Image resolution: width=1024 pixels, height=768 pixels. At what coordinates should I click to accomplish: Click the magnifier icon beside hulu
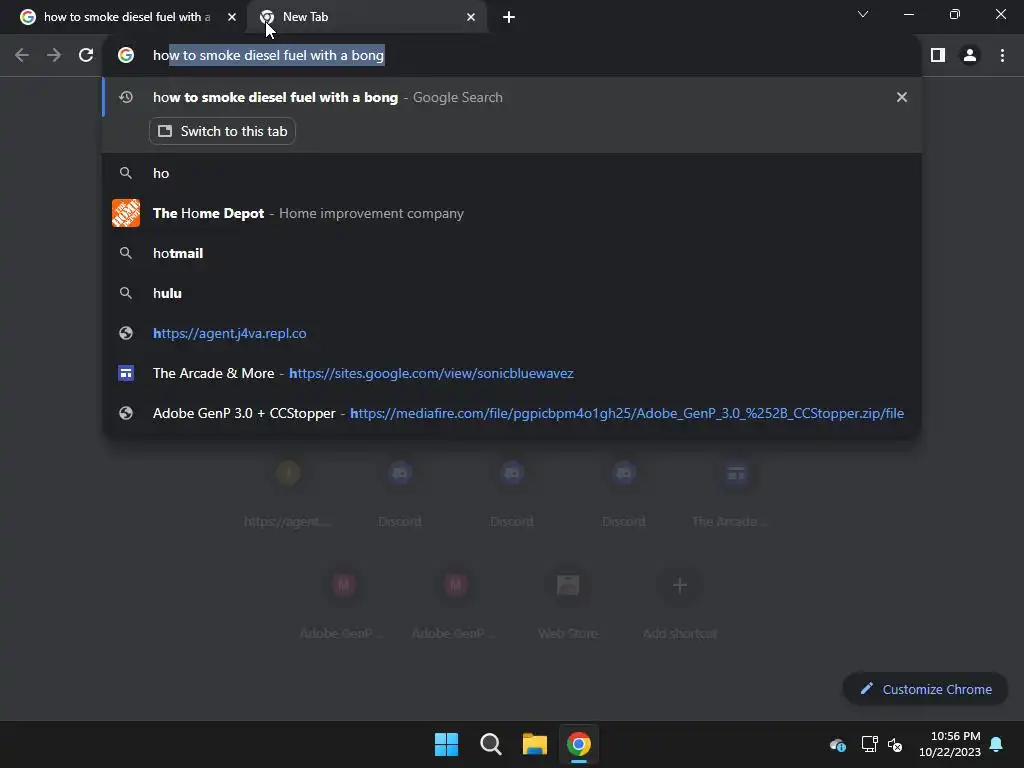pyautogui.click(x=126, y=293)
